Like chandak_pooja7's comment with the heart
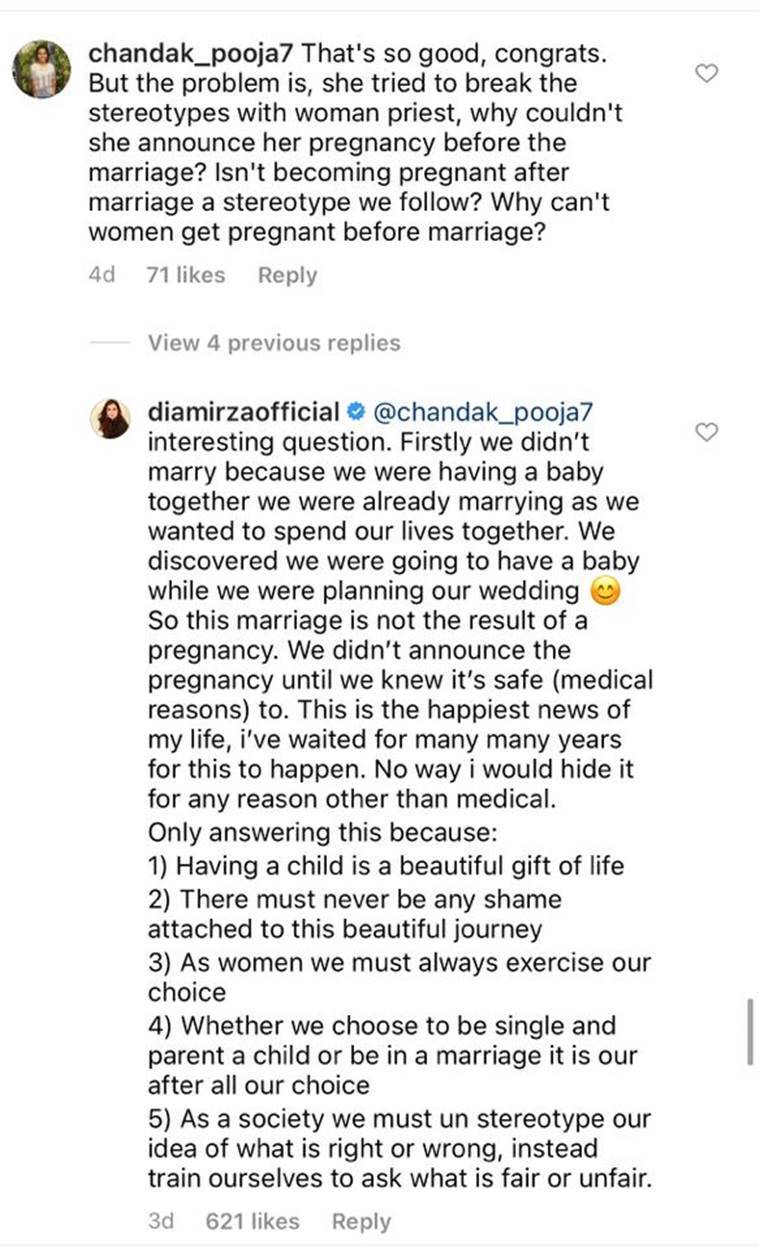Image resolution: width=759 pixels, height=1247 pixels. click(707, 73)
